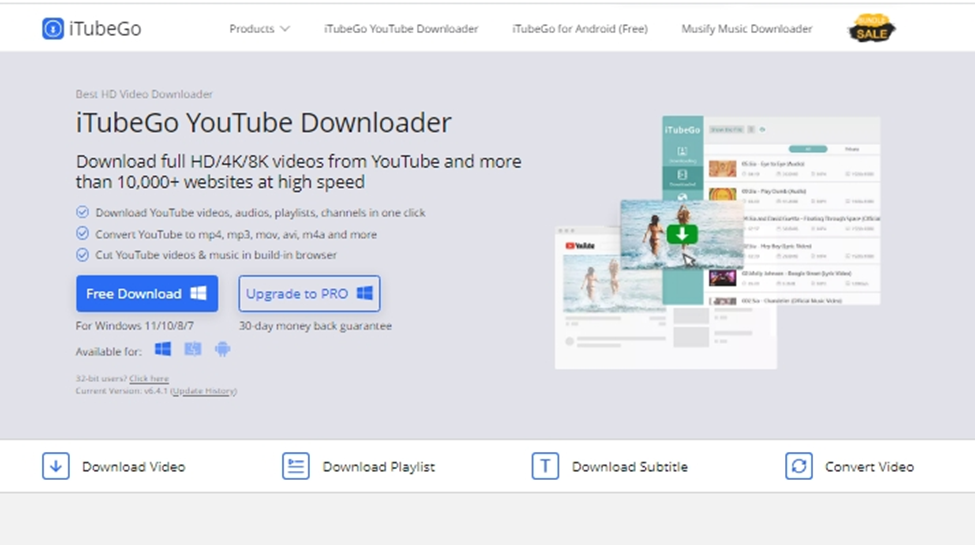Image resolution: width=975 pixels, height=545 pixels.
Task: Click Download Video label
Action: pyautogui.click(x=134, y=467)
